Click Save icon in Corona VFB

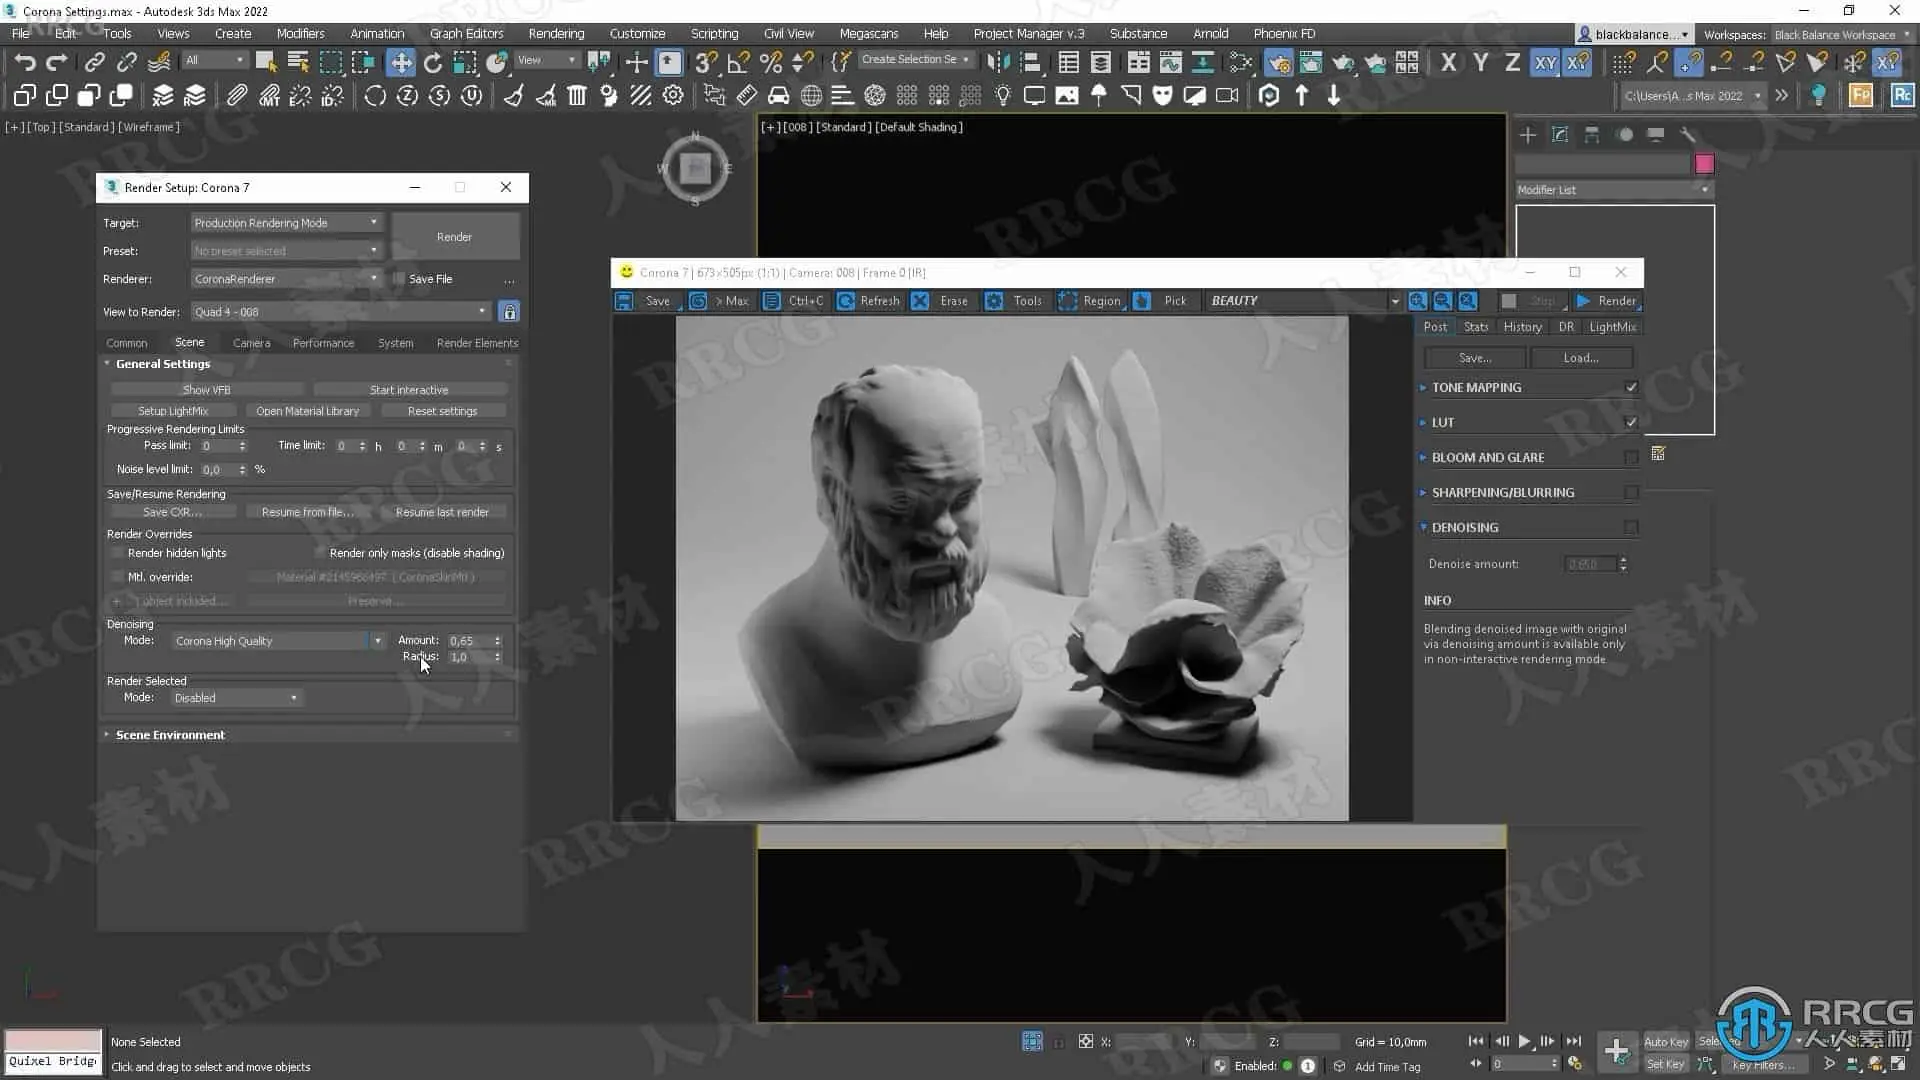click(624, 301)
